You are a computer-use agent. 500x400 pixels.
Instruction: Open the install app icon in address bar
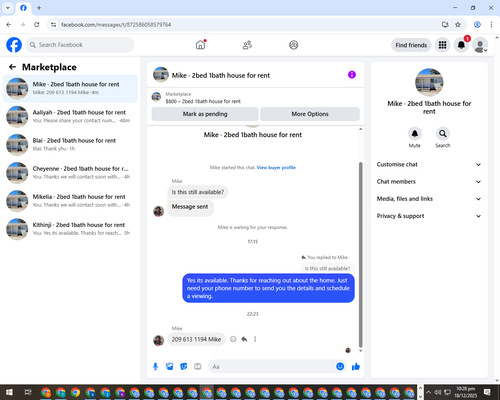pyautogui.click(x=445, y=24)
